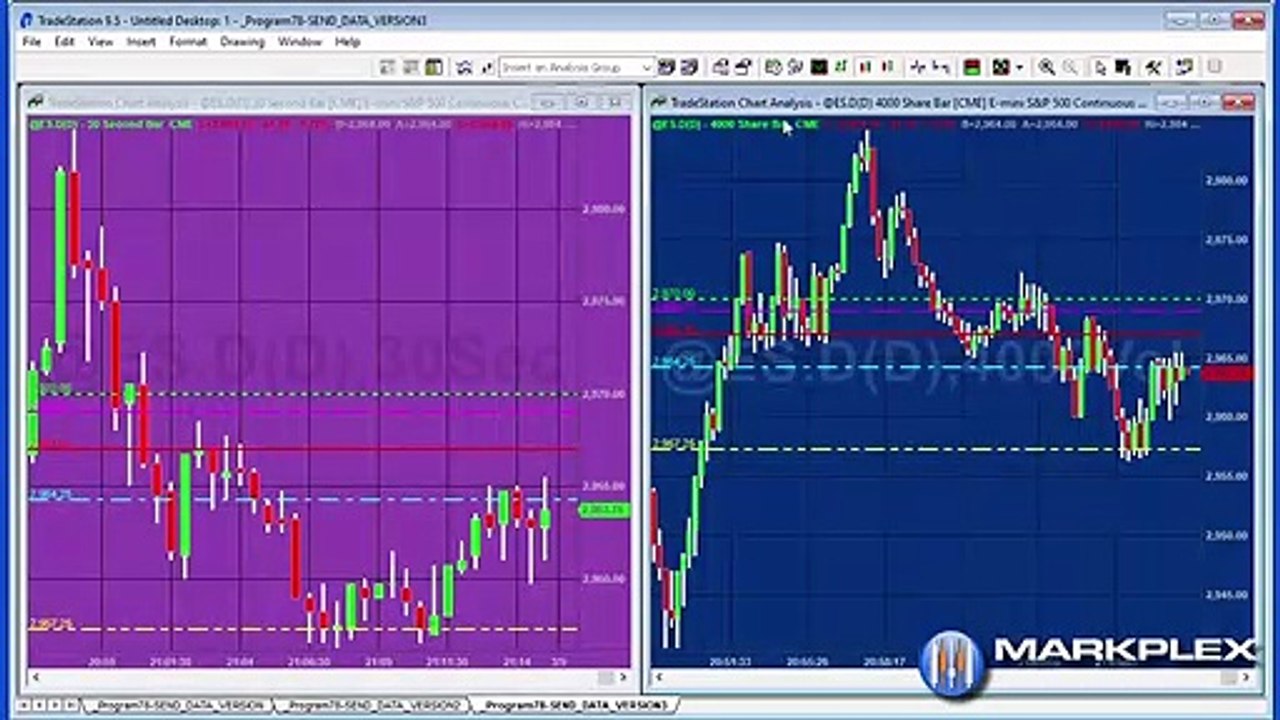Screen dimensions: 1280x720
Task: Select the pointer cursor tool in toolbar
Action: coord(1099,67)
